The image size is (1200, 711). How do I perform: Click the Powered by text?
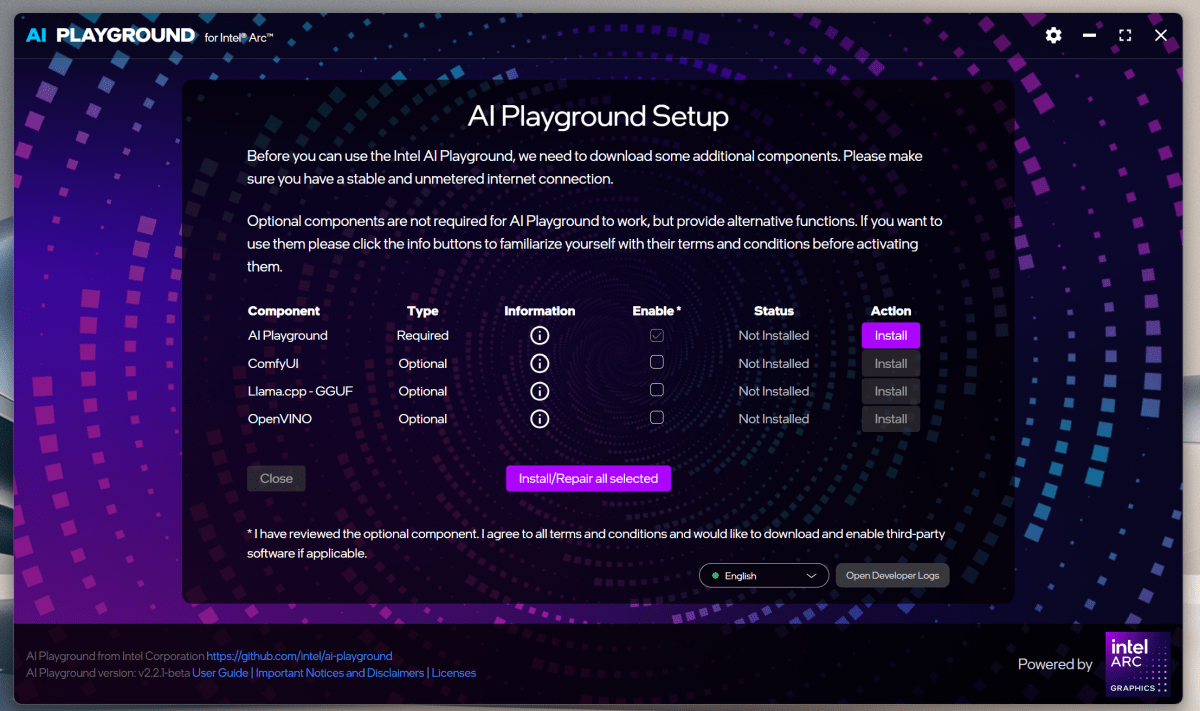point(1055,664)
